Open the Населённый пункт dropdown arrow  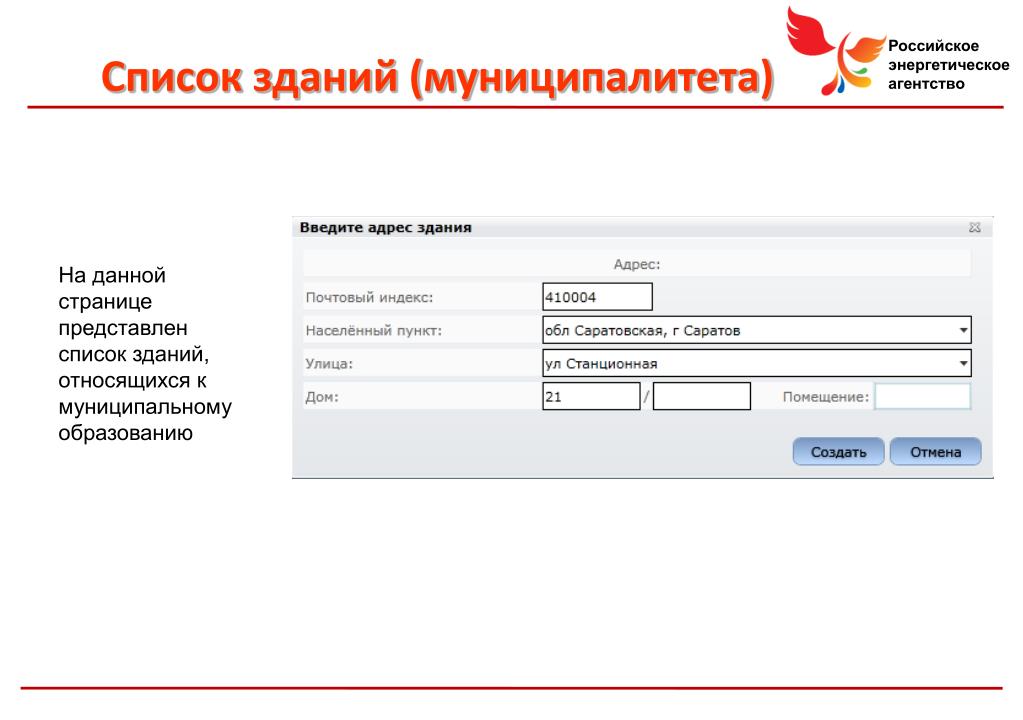(963, 330)
